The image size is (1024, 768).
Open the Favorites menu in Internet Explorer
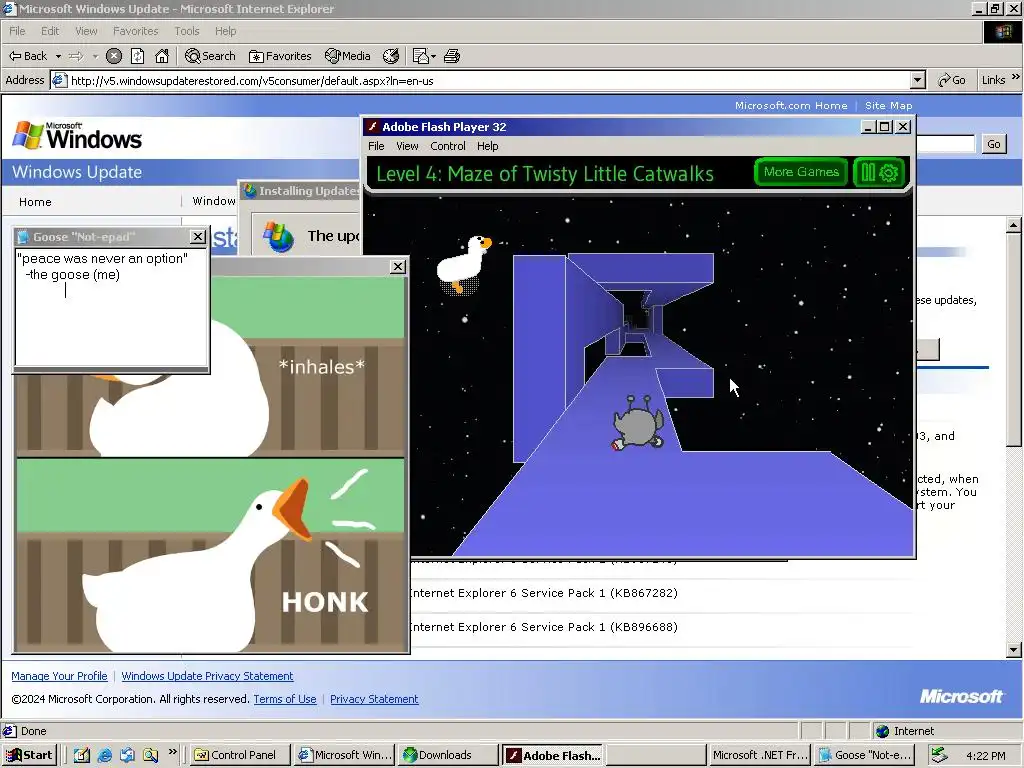point(135,31)
